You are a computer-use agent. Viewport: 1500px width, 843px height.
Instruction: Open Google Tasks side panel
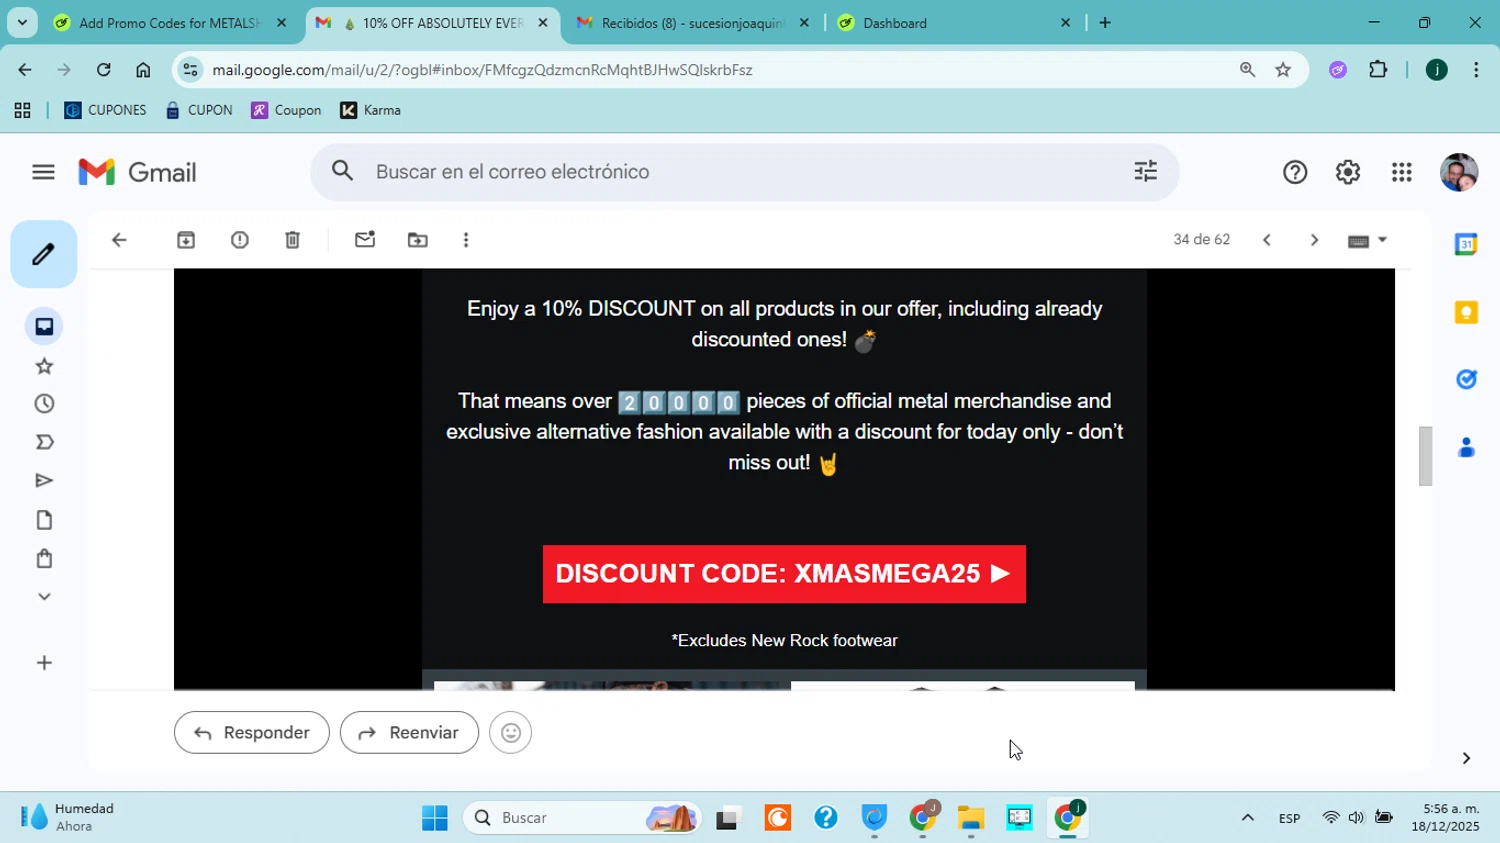click(x=1466, y=379)
